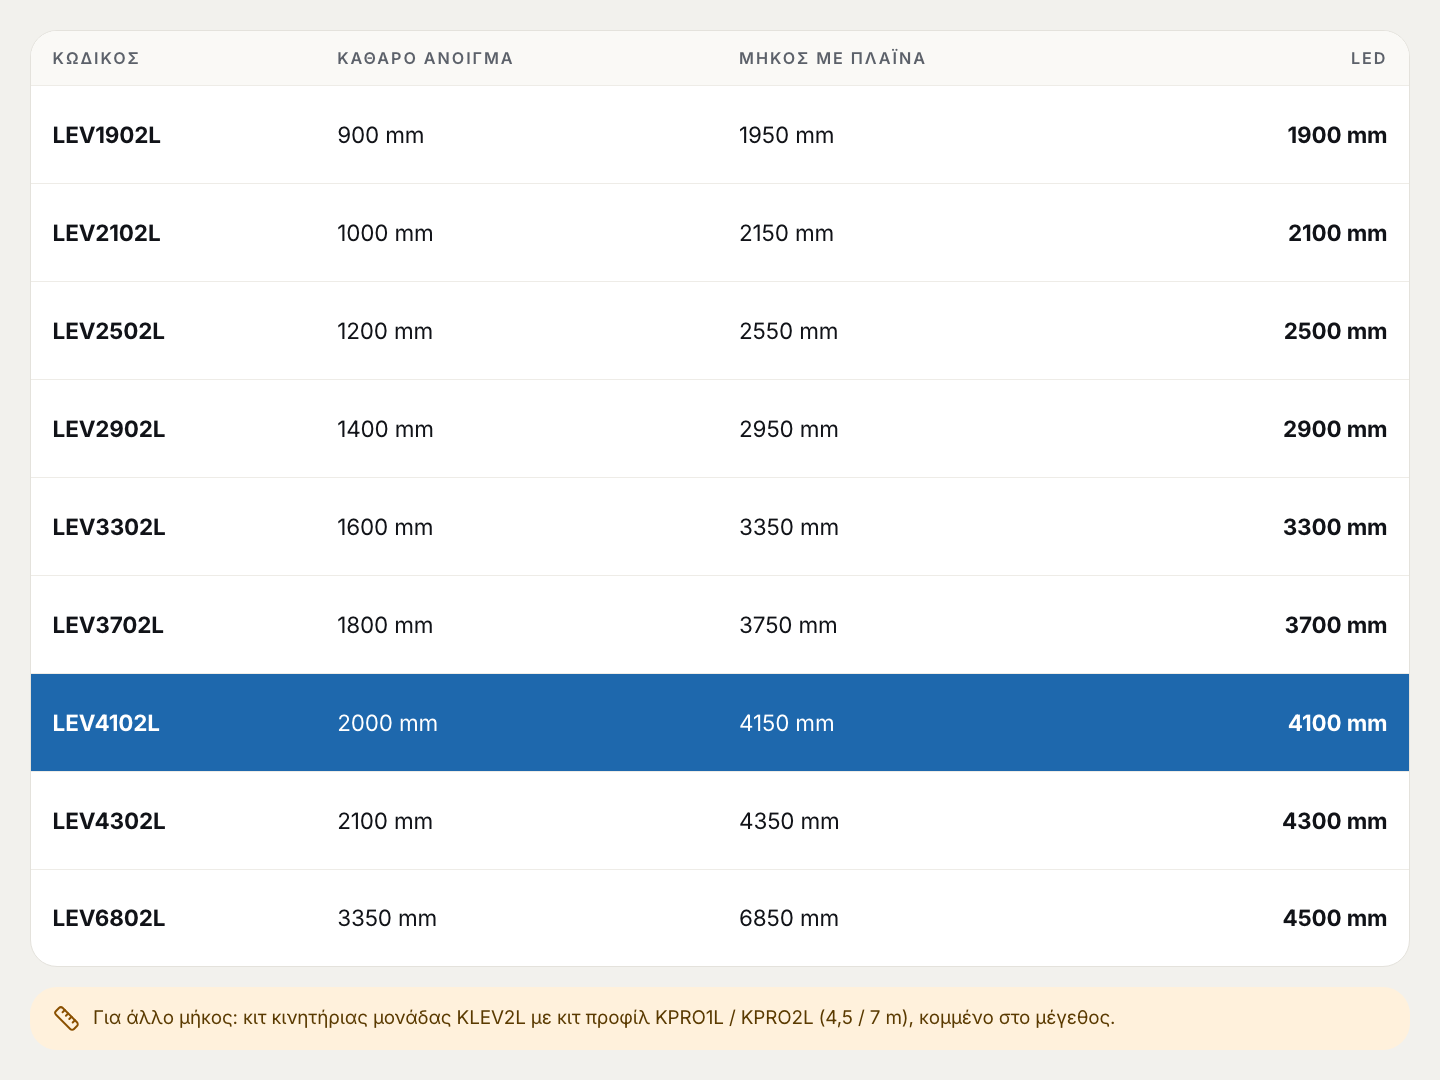Select the LEV4302L row code
The width and height of the screenshot is (1440, 1080).
tap(109, 821)
